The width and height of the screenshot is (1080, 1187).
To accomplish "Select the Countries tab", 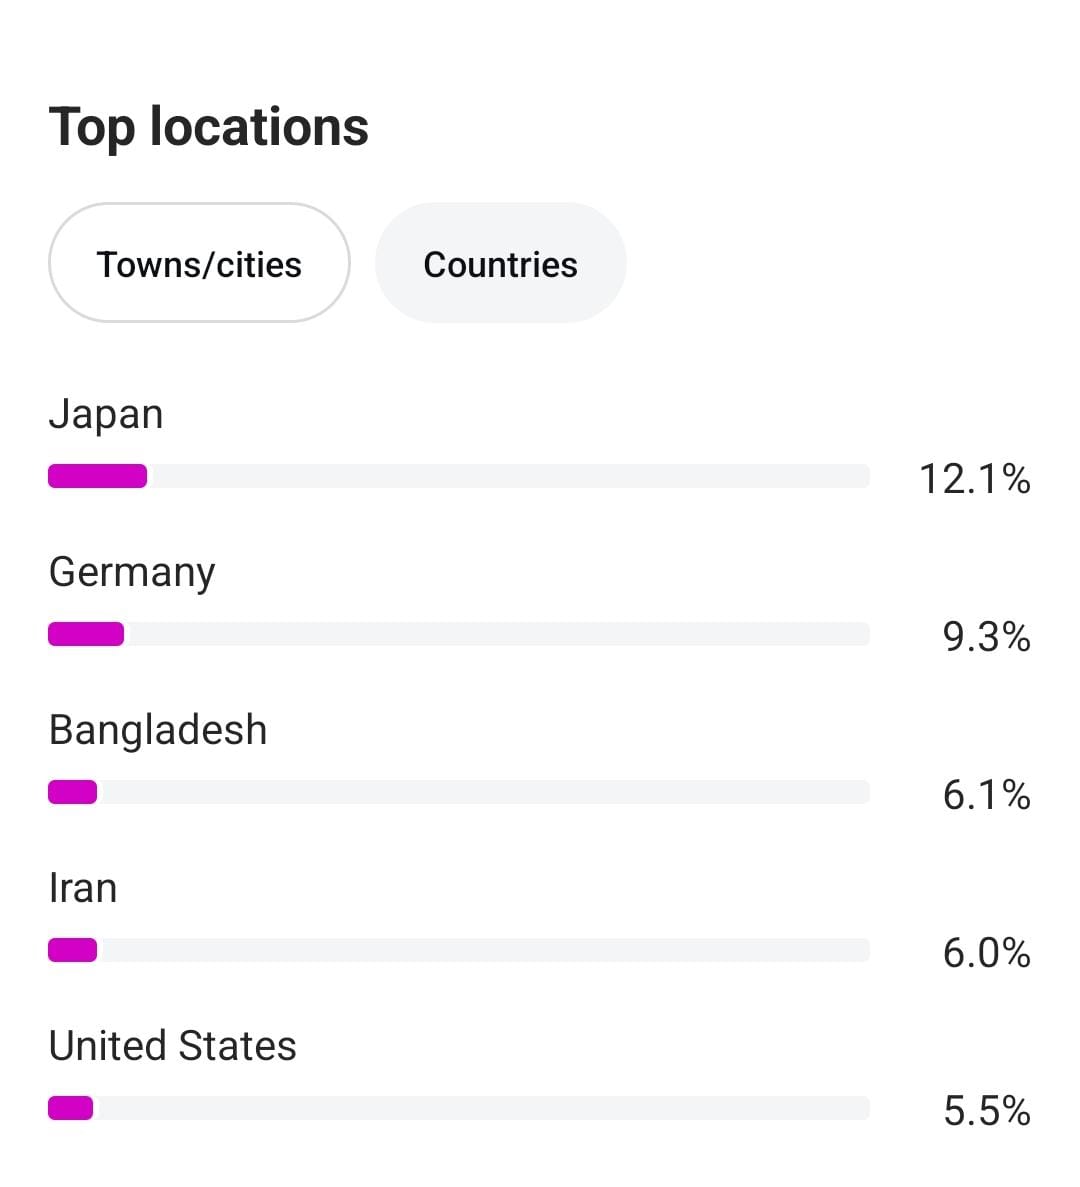I will [500, 264].
